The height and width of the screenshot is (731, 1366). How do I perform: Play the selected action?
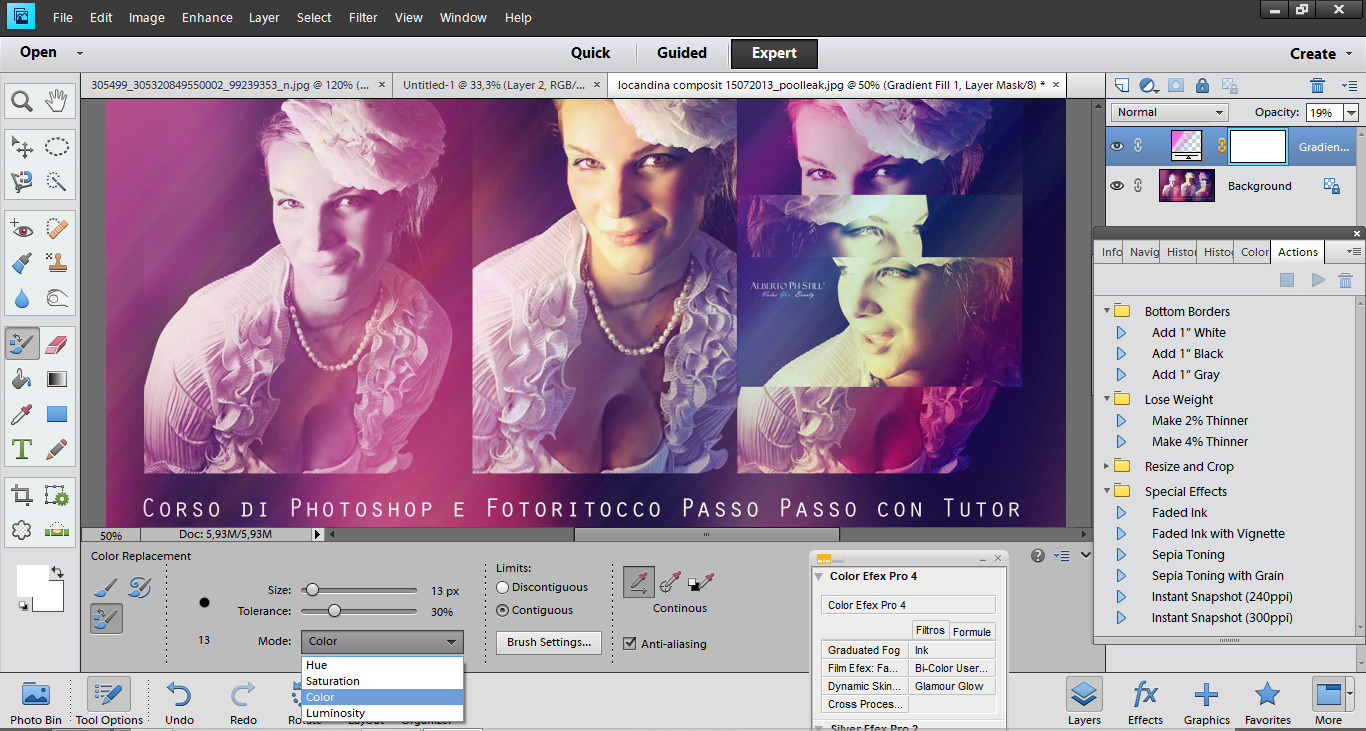click(1318, 281)
